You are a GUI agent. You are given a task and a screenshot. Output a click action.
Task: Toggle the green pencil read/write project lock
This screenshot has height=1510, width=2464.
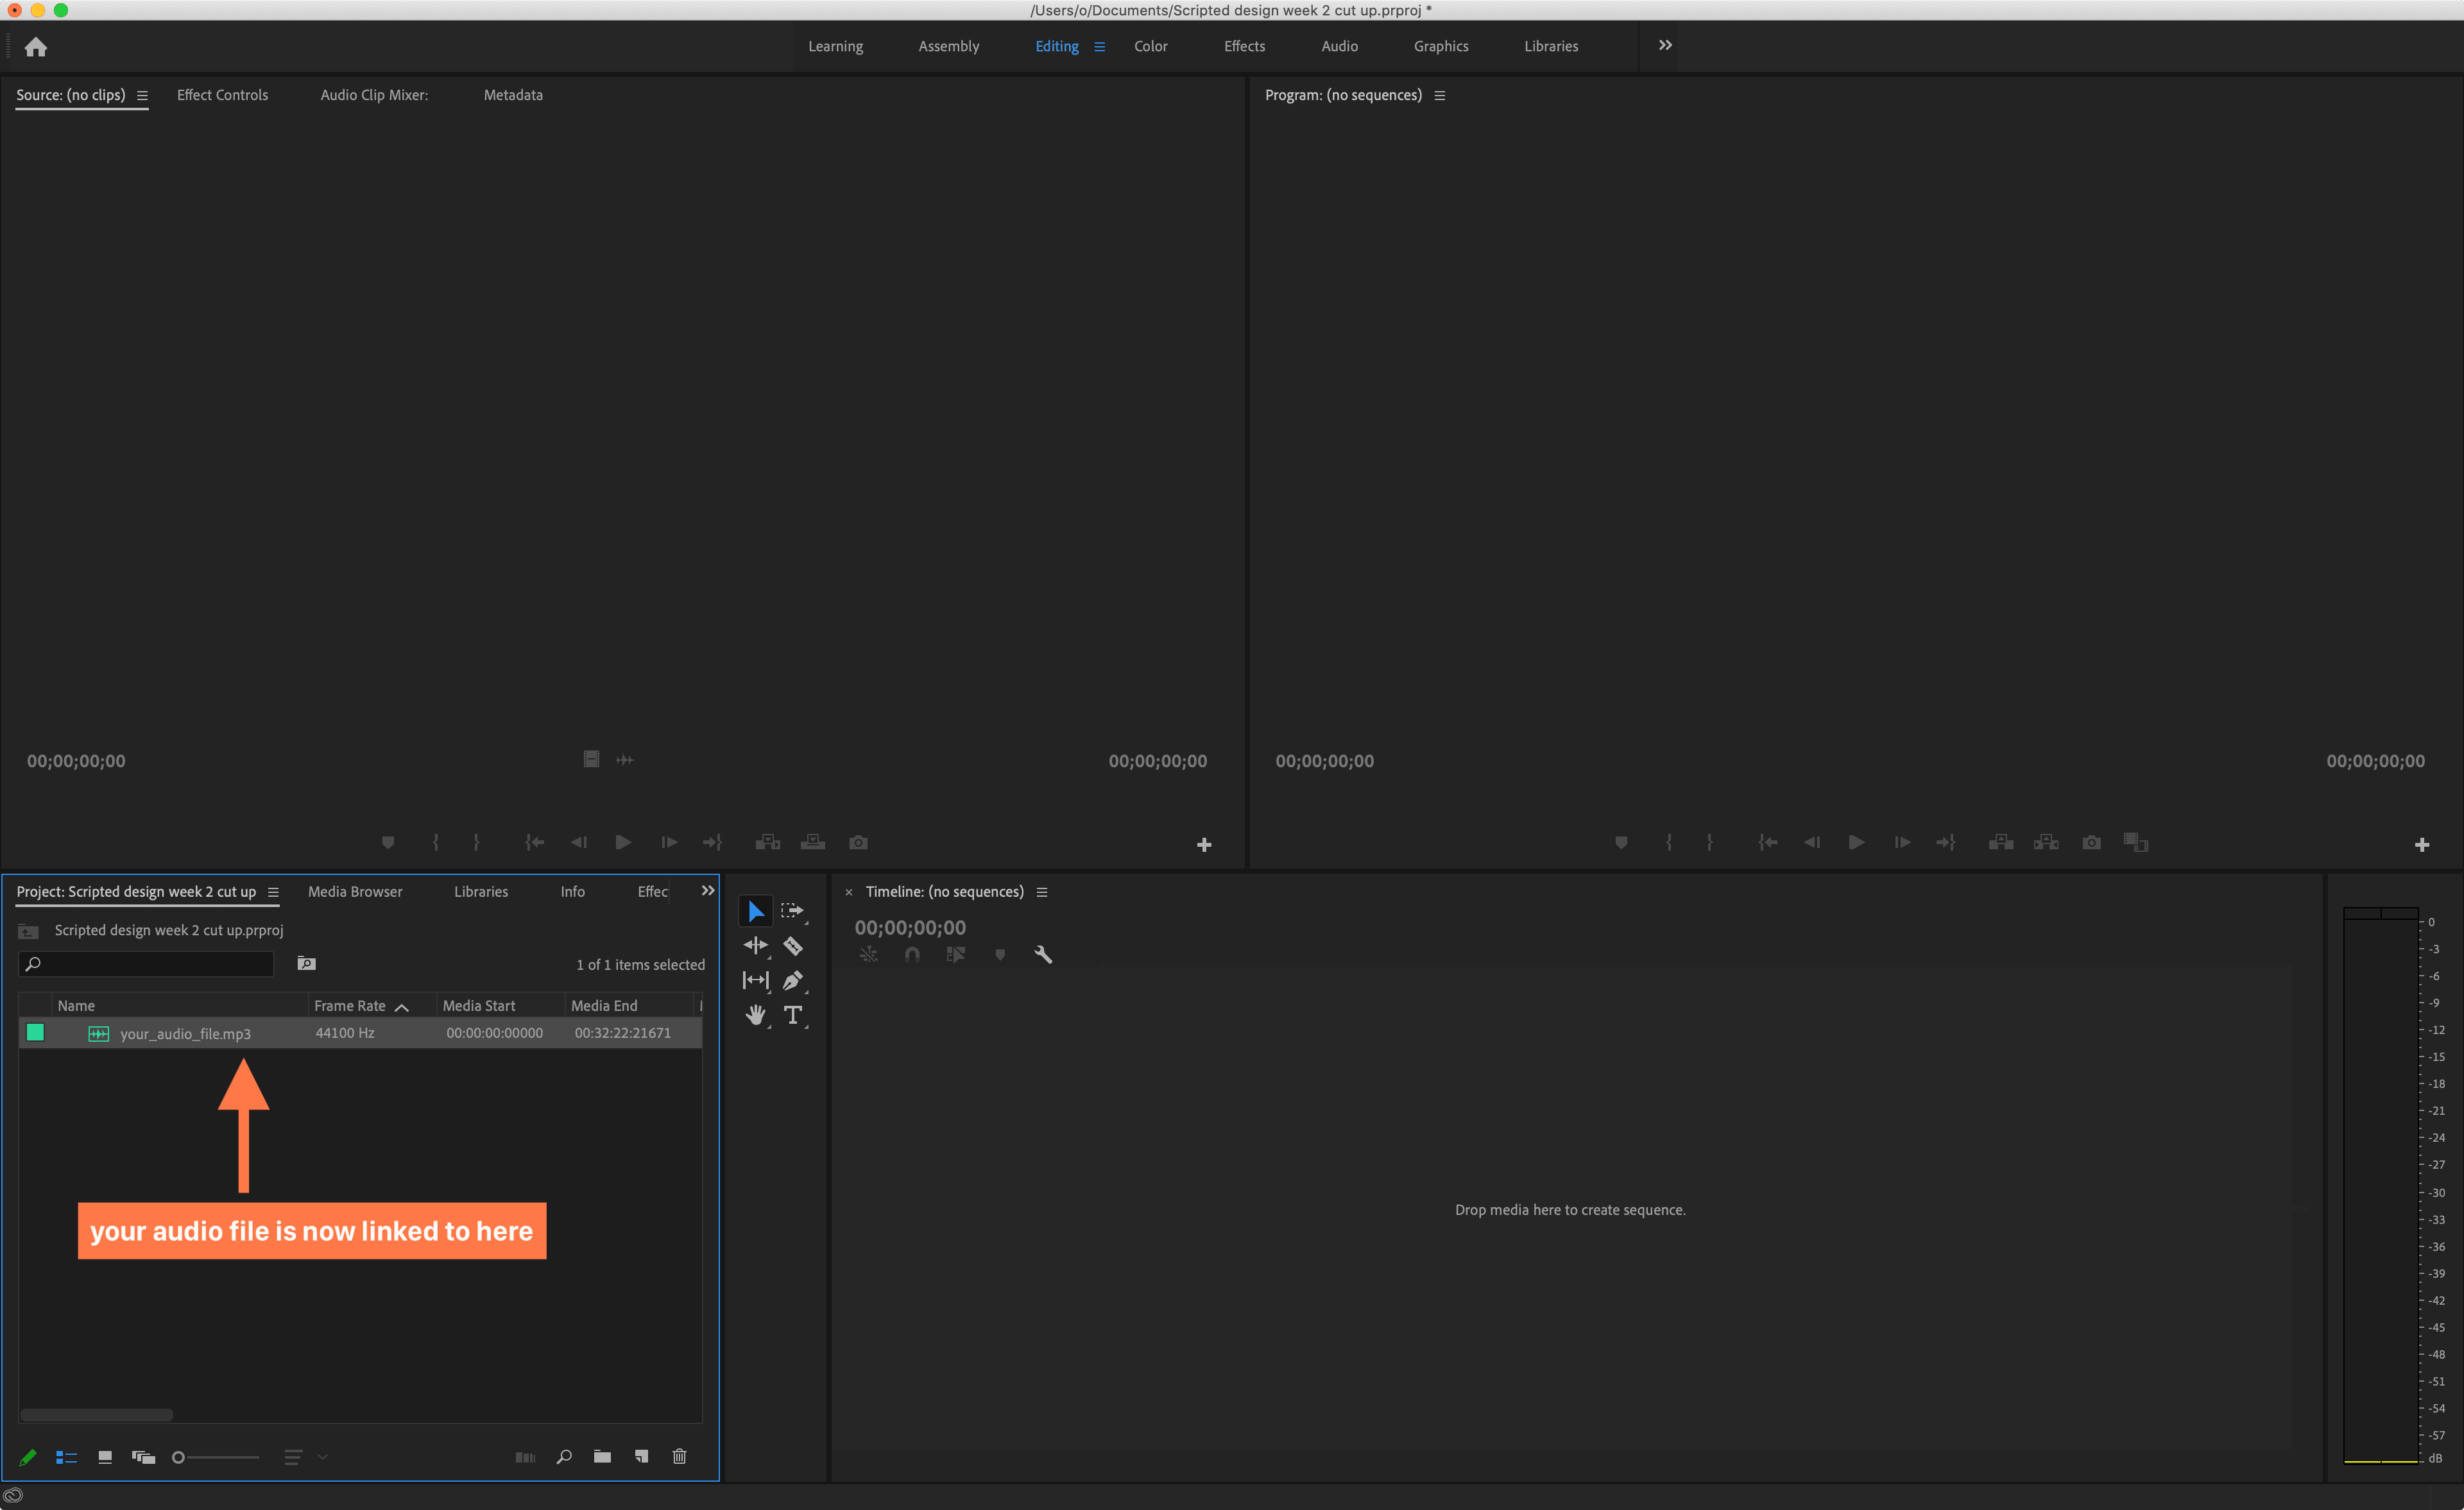[28, 1457]
